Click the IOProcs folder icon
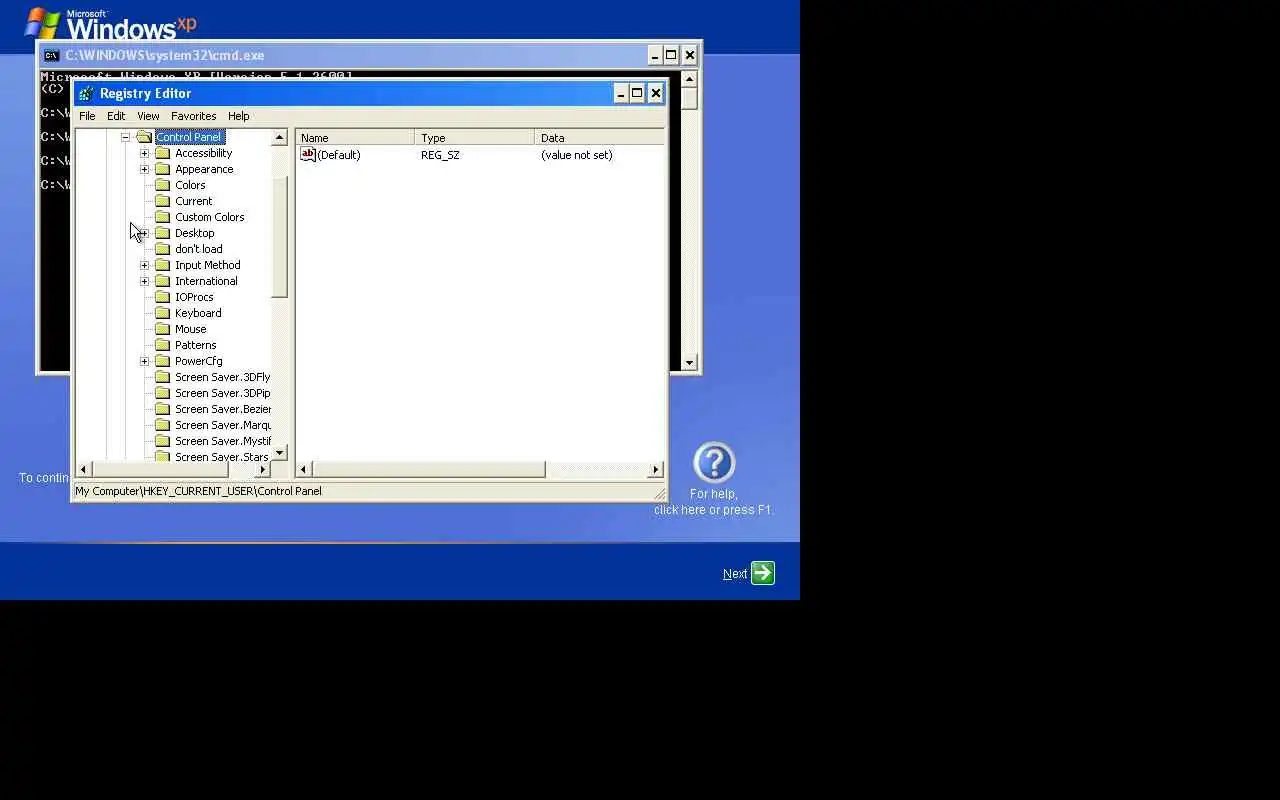The height and width of the screenshot is (800, 1280). point(163,297)
